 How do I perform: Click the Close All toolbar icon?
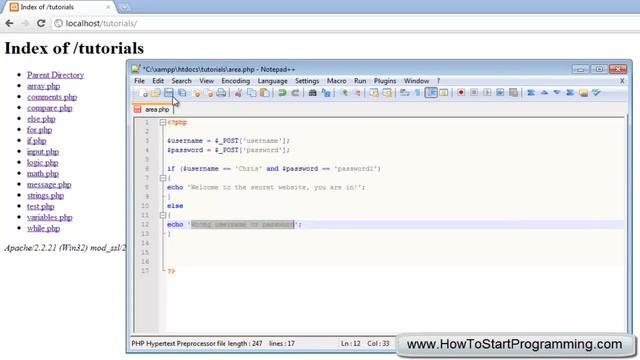209,93
